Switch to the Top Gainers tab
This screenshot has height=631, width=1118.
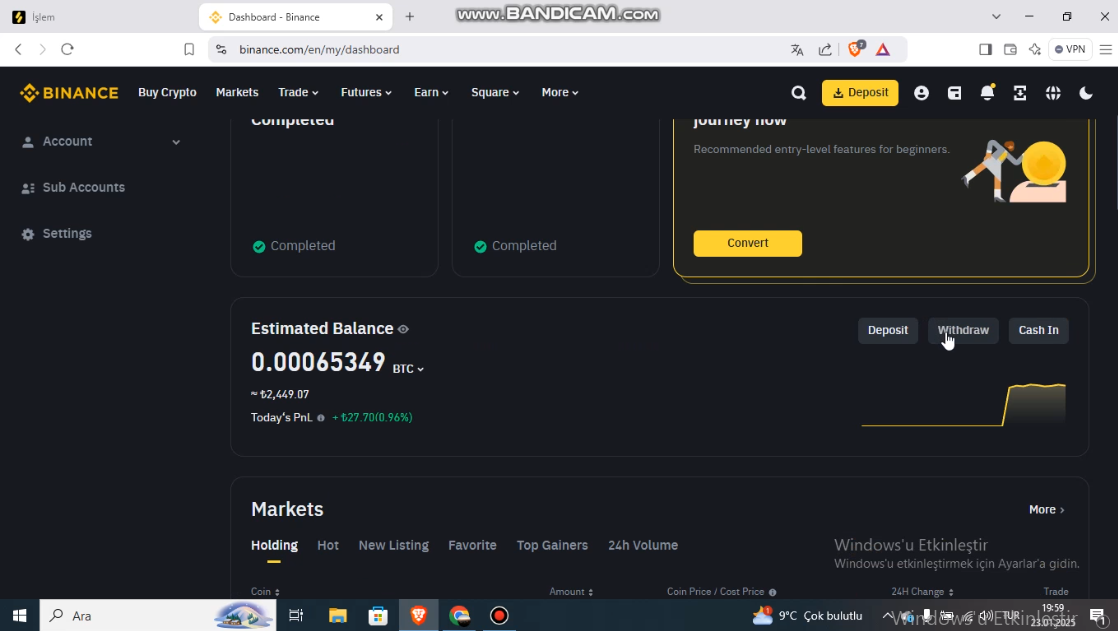552,545
